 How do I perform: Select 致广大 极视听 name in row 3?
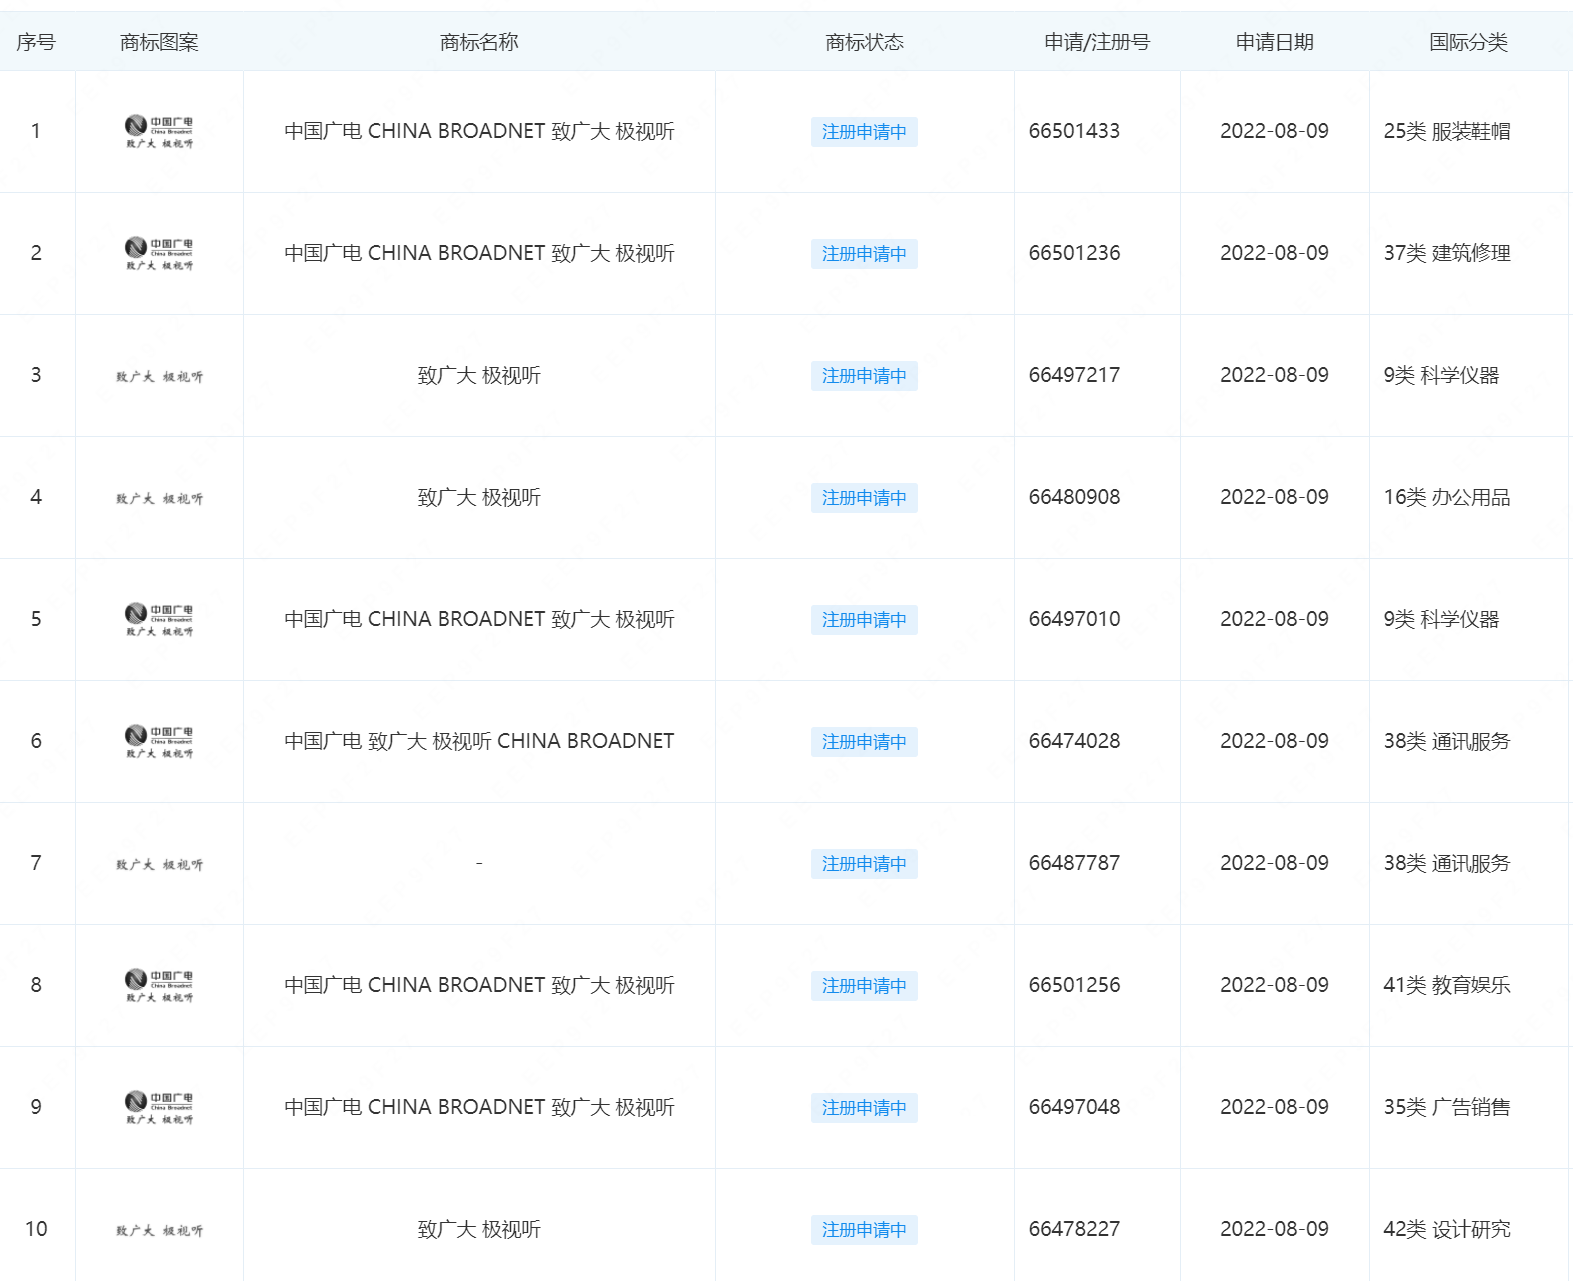(479, 375)
